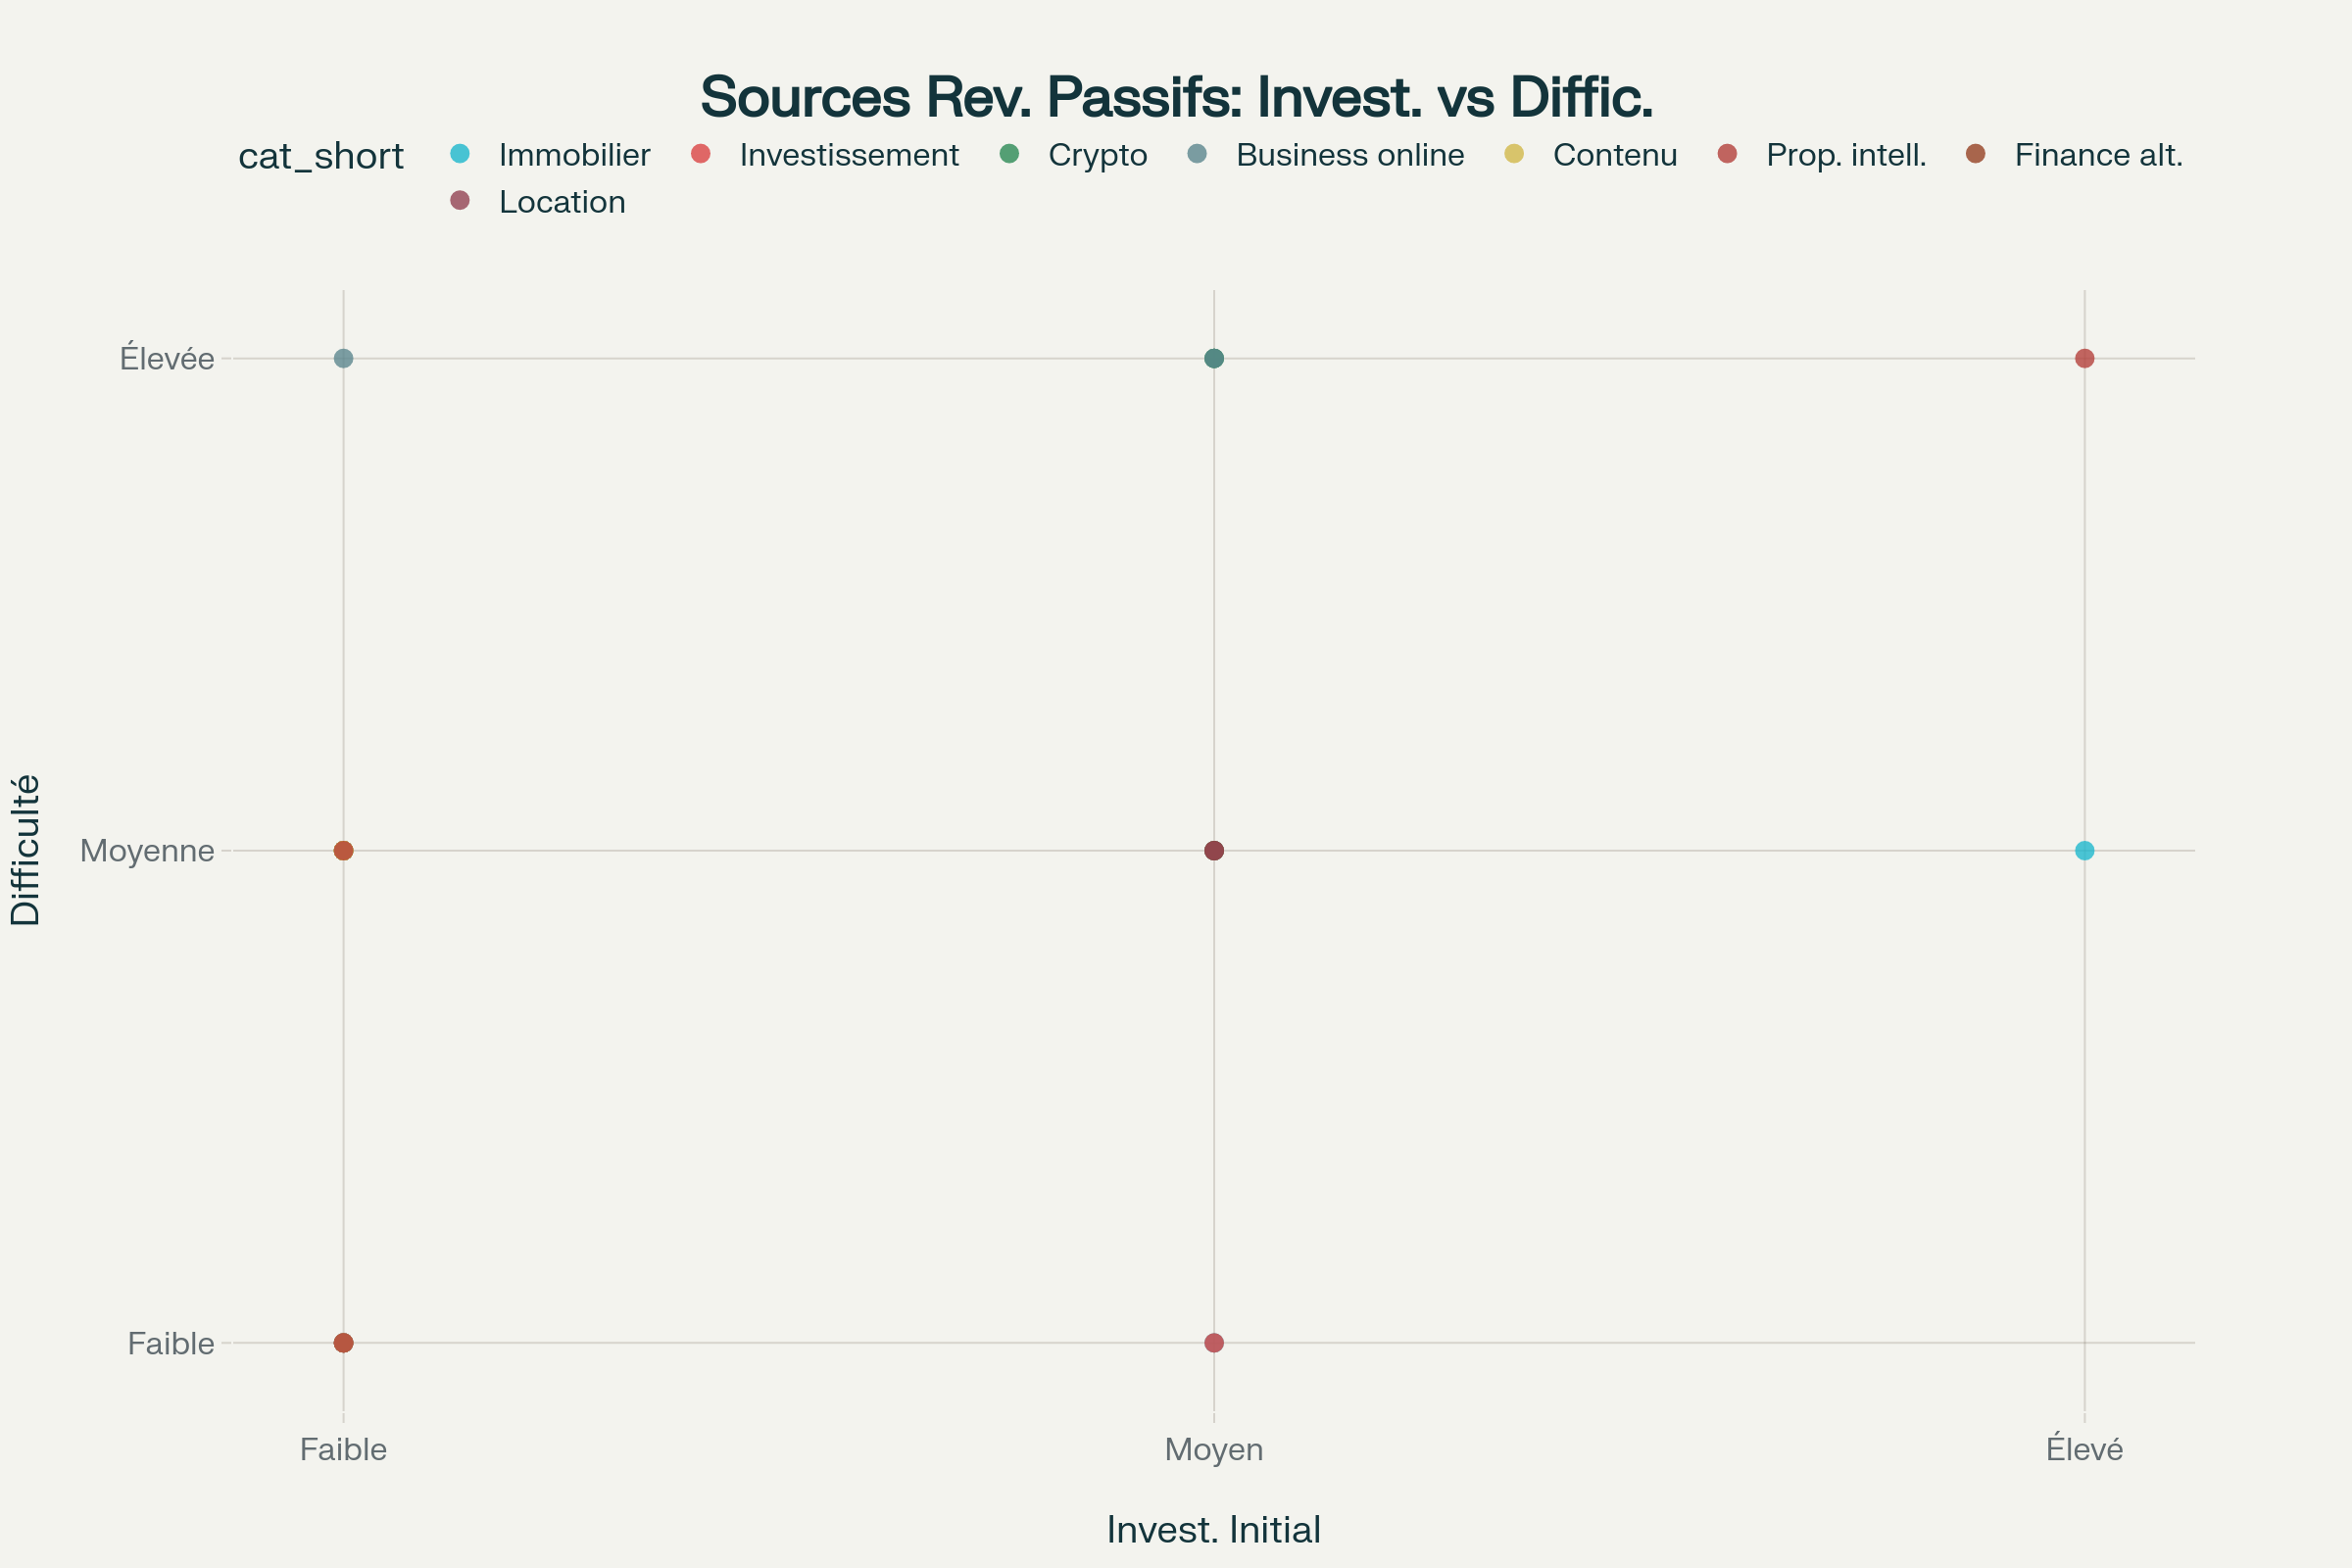Click the cyan Immobilier point at Élevé/Moyenne

tap(2084, 851)
